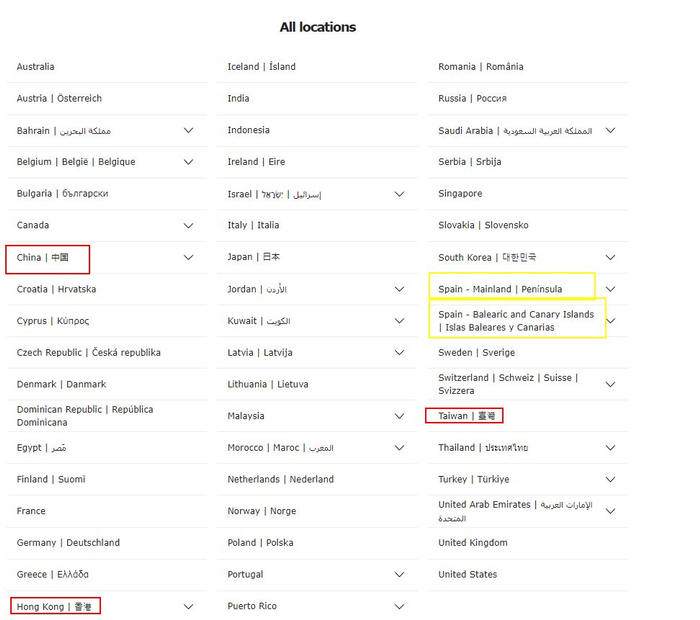This screenshot has width=700, height=620.
Task: Expand the Switzerland language chevron
Action: click(x=610, y=384)
